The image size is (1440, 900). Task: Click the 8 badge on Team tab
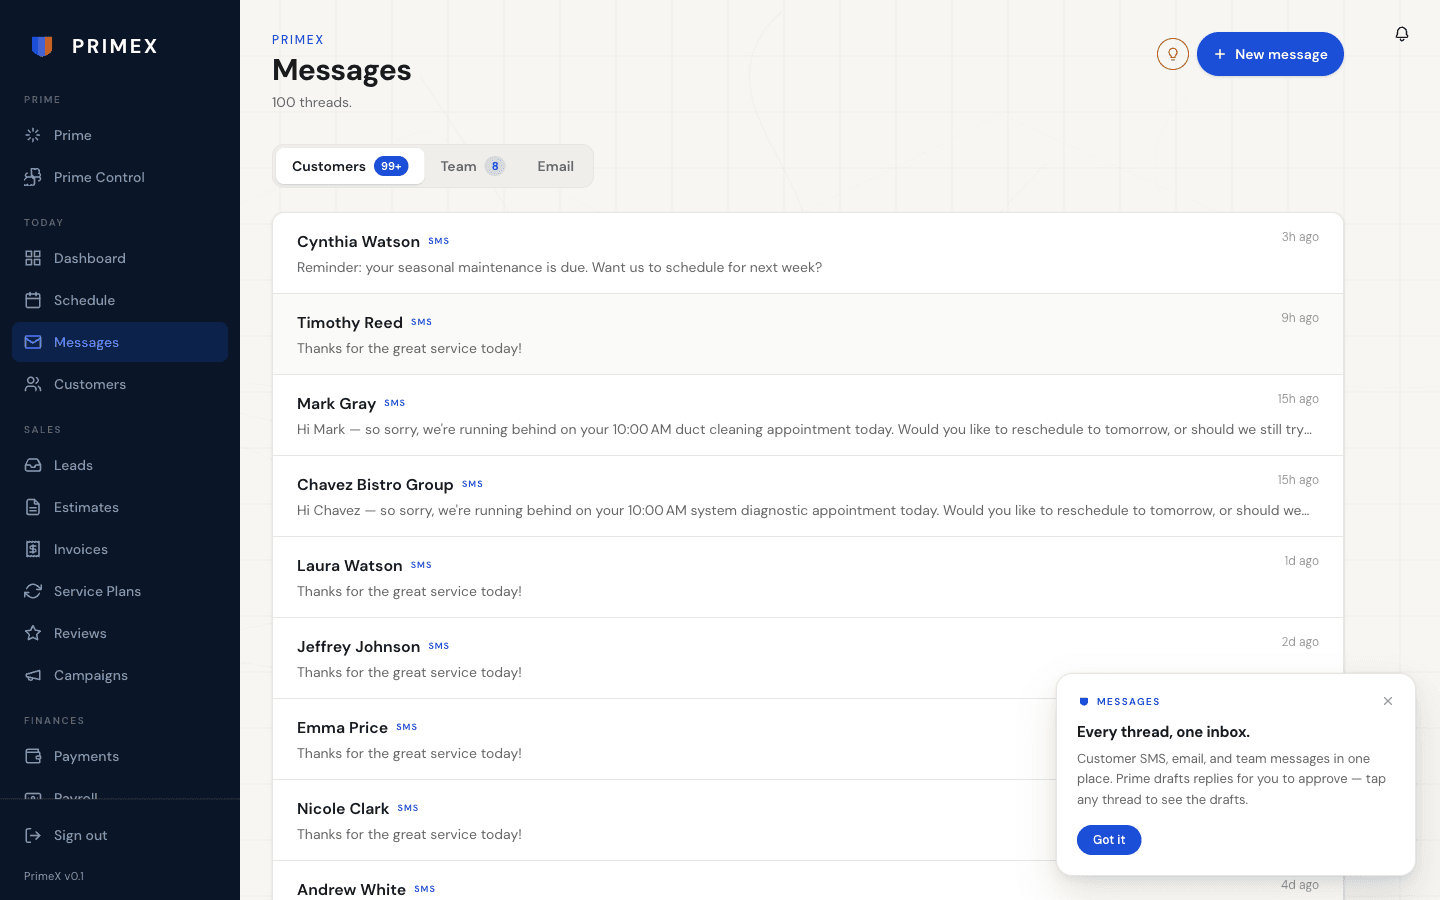(x=495, y=166)
